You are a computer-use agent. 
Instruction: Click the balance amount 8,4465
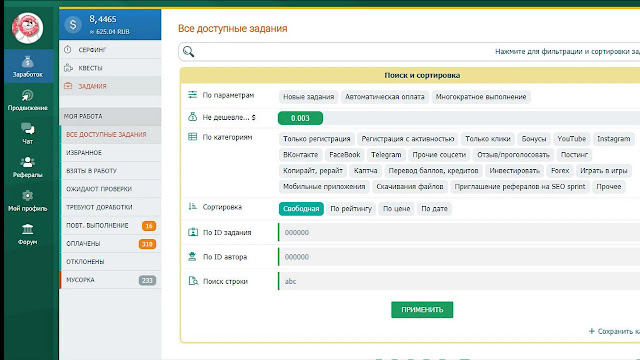pyautogui.click(x=103, y=19)
